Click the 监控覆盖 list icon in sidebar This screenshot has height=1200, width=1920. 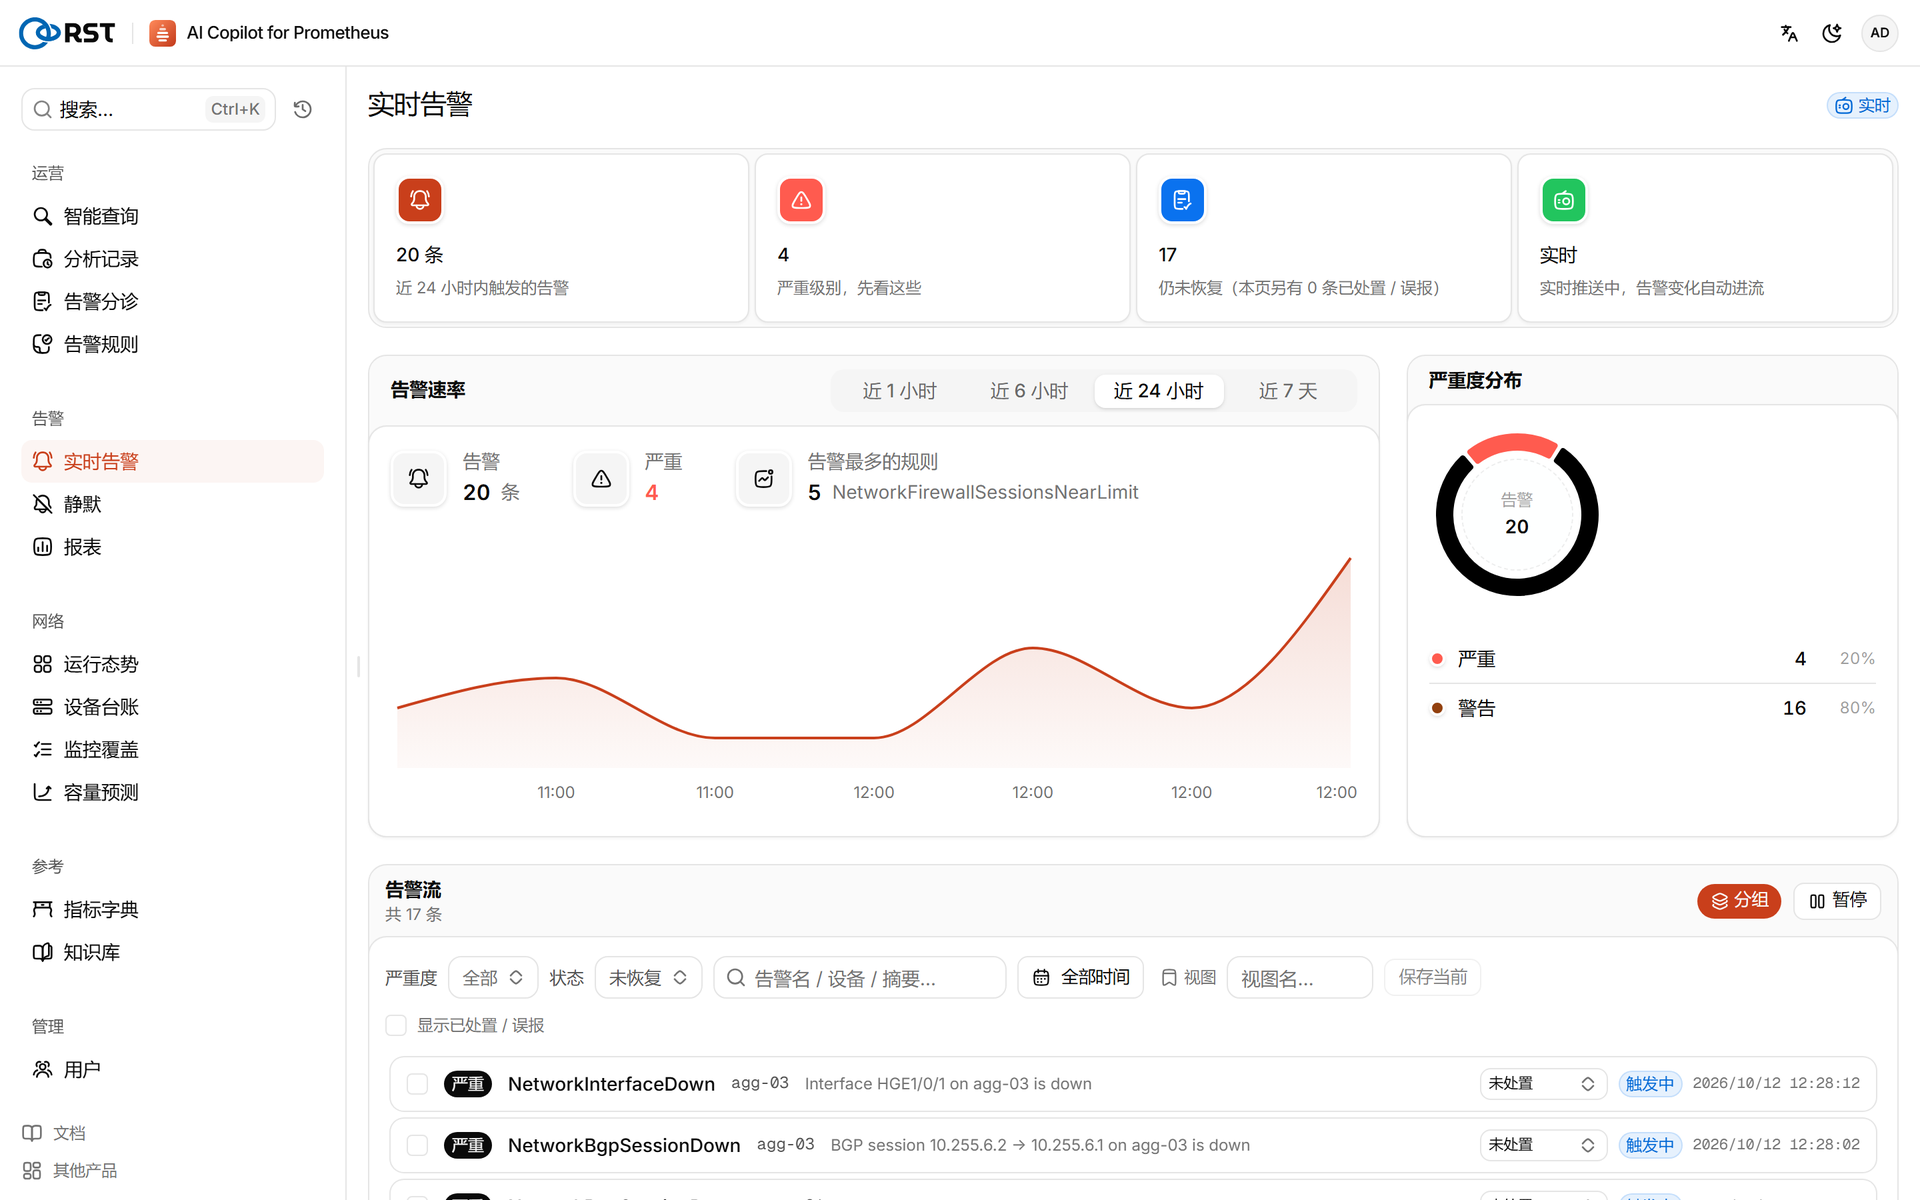tap(42, 749)
